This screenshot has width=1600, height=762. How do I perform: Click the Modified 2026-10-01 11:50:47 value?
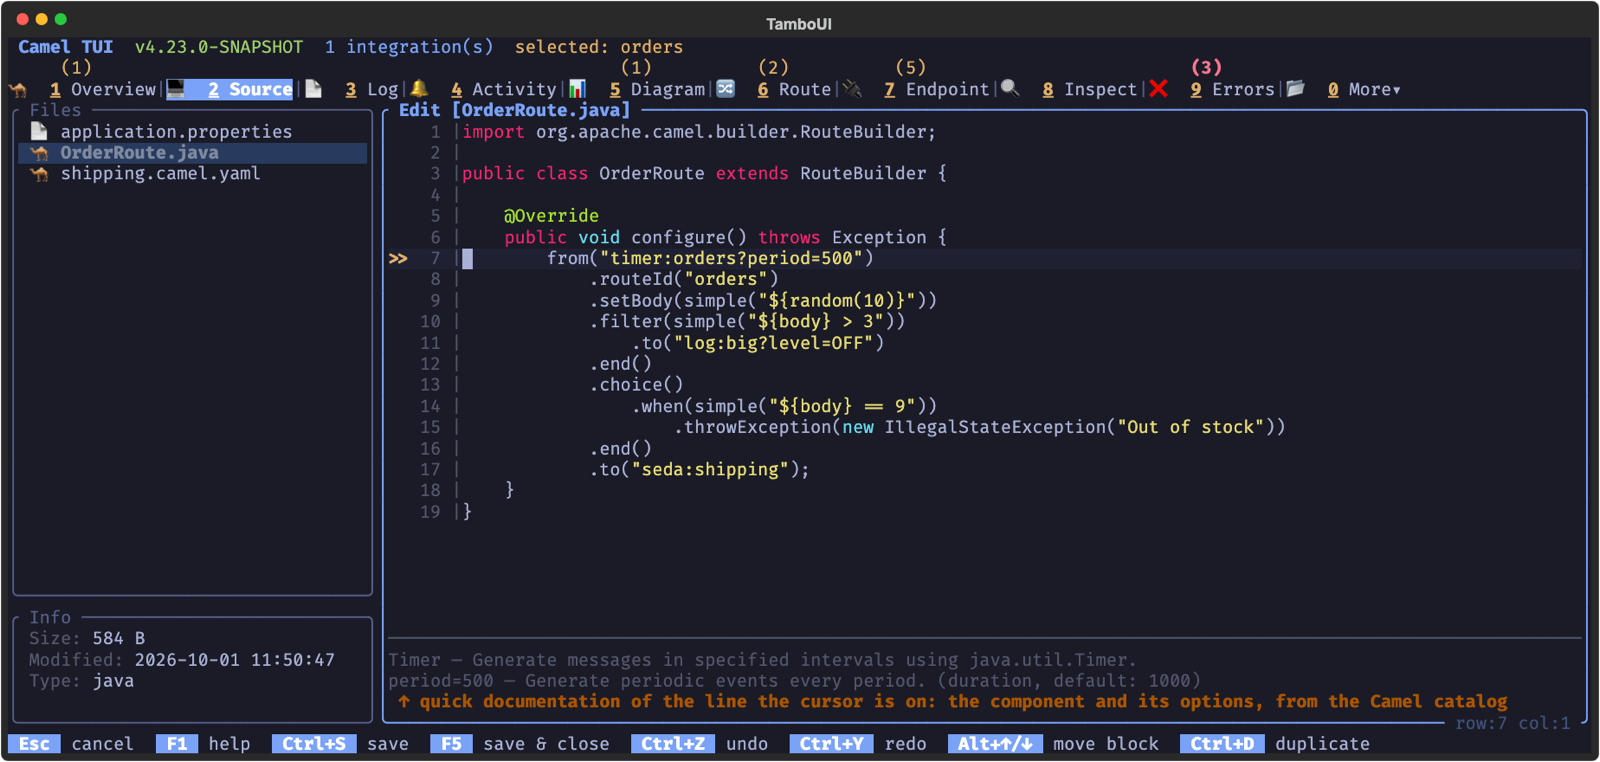[235, 660]
